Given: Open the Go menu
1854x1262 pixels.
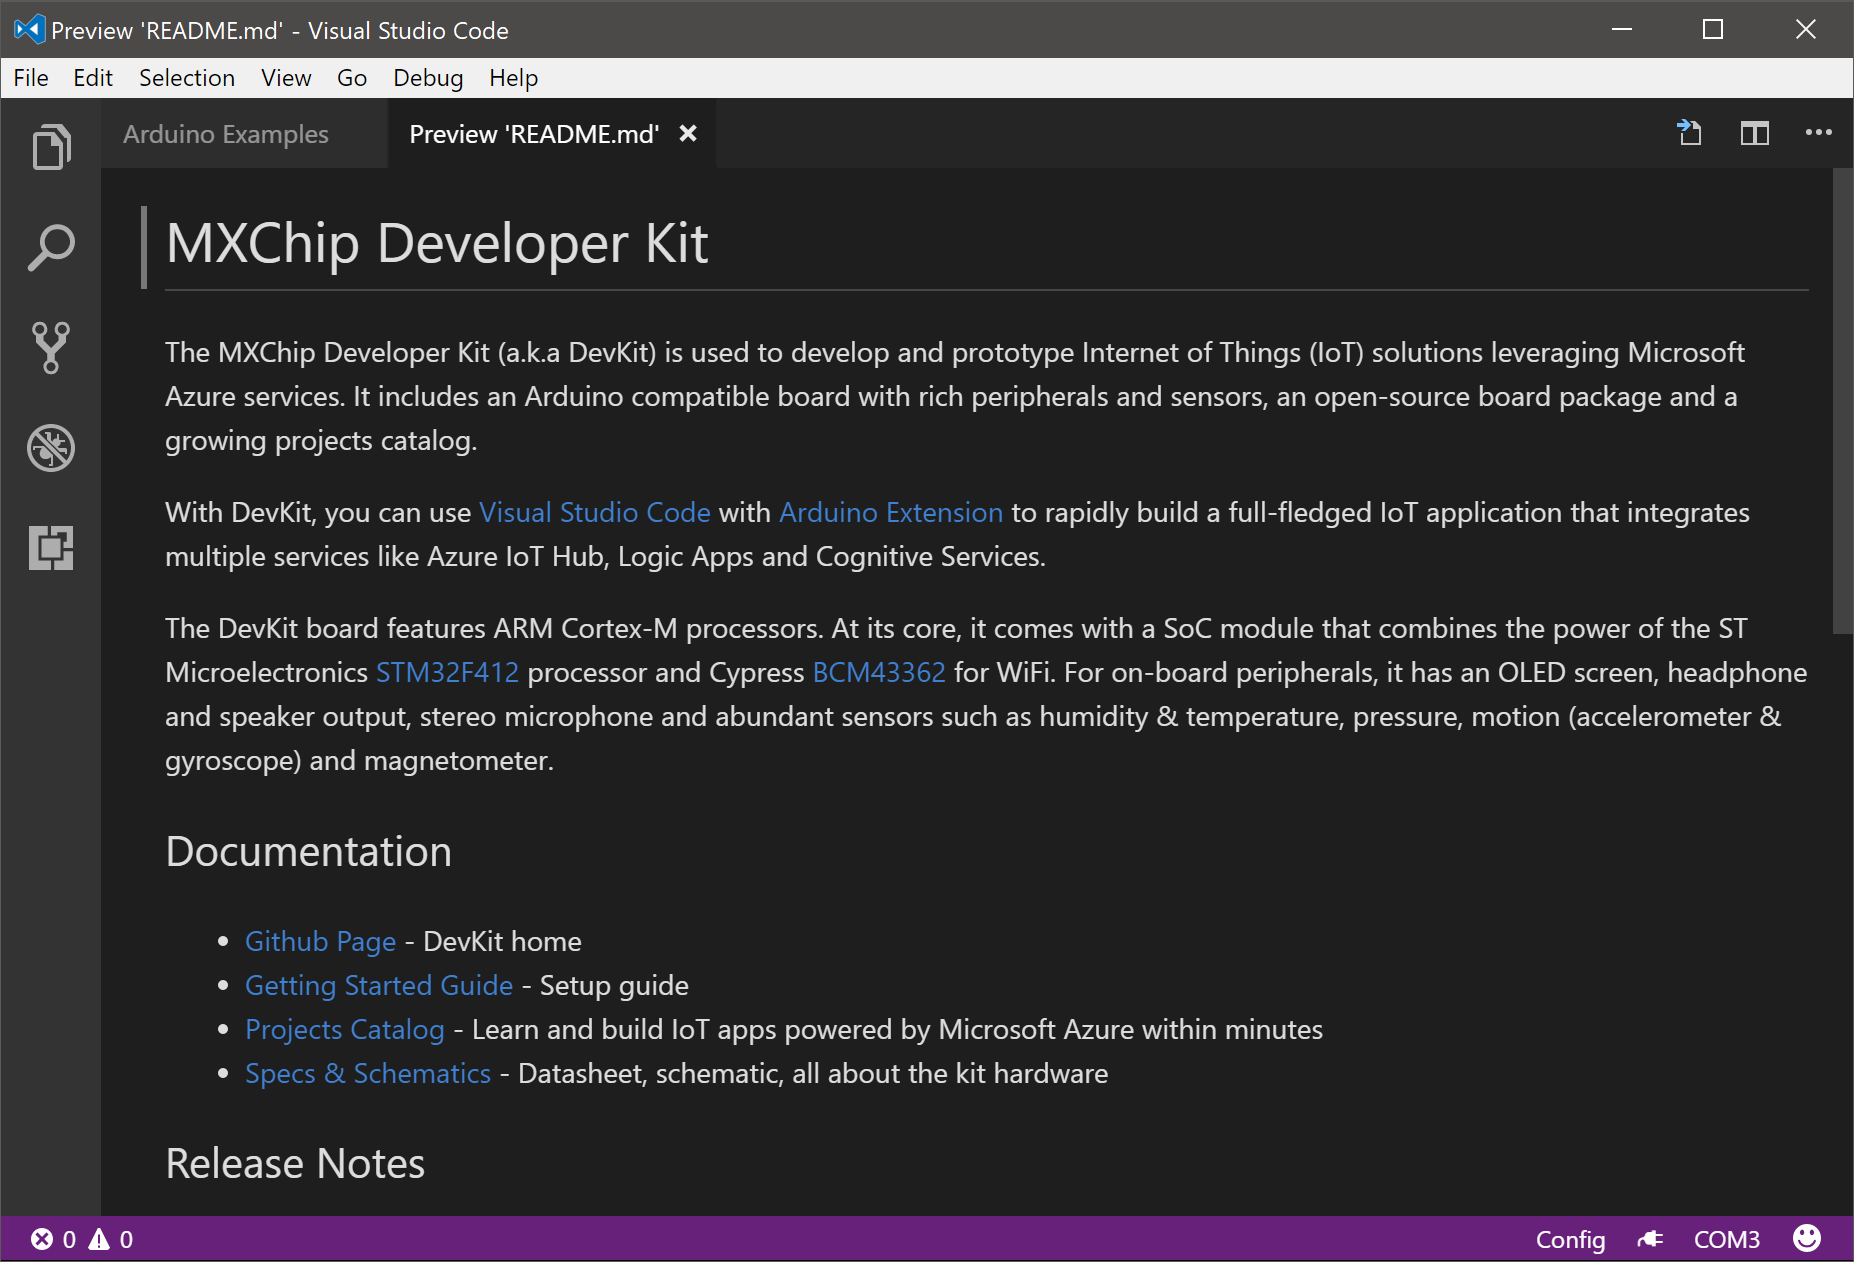Looking at the screenshot, I should click(352, 78).
